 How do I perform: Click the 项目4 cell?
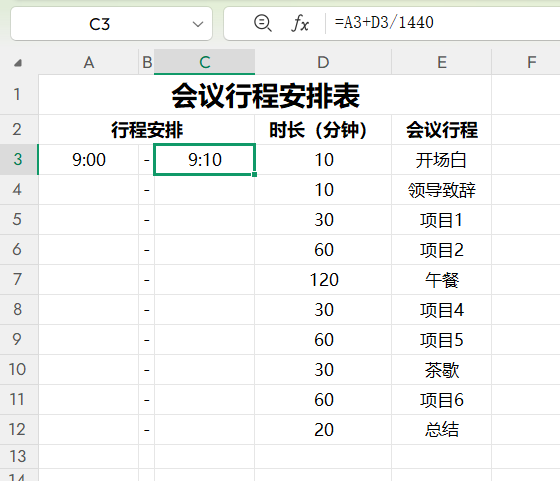click(x=441, y=310)
